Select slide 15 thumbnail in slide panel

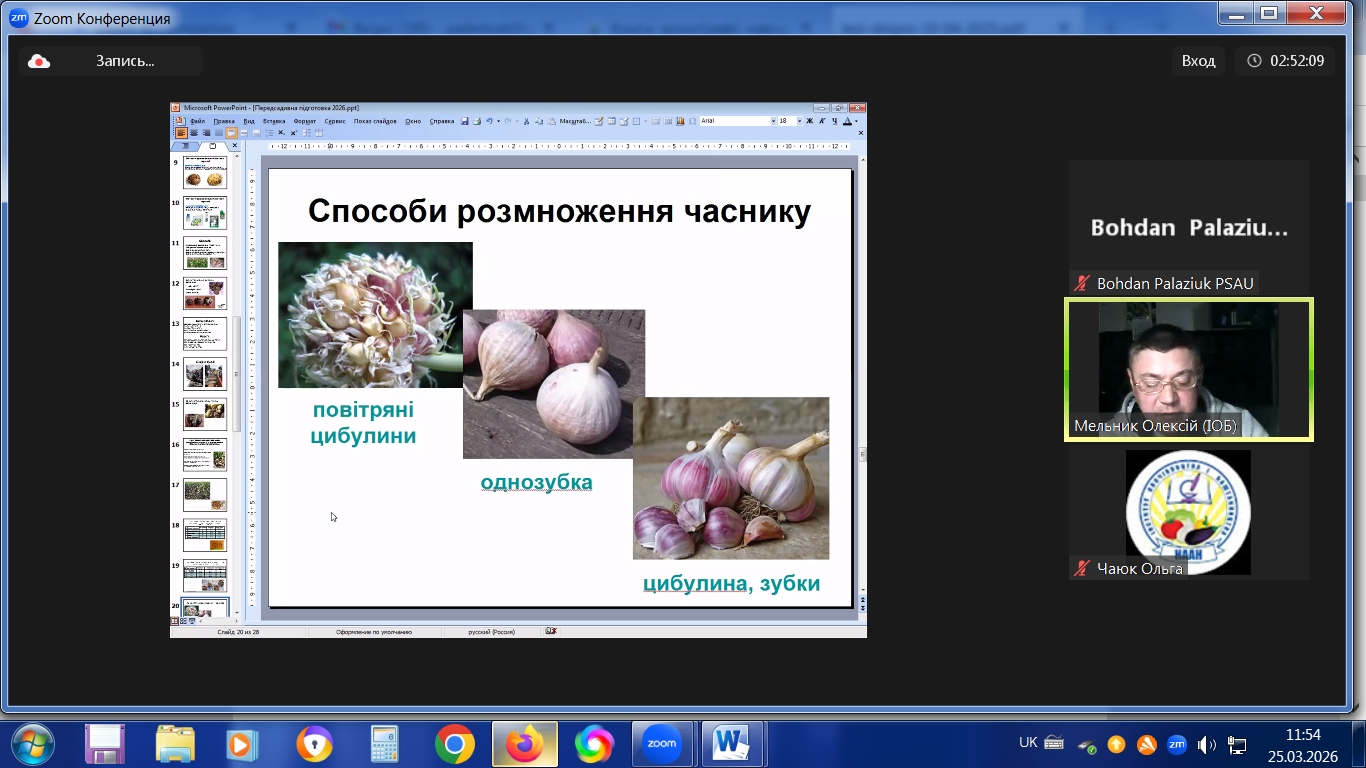click(205, 413)
